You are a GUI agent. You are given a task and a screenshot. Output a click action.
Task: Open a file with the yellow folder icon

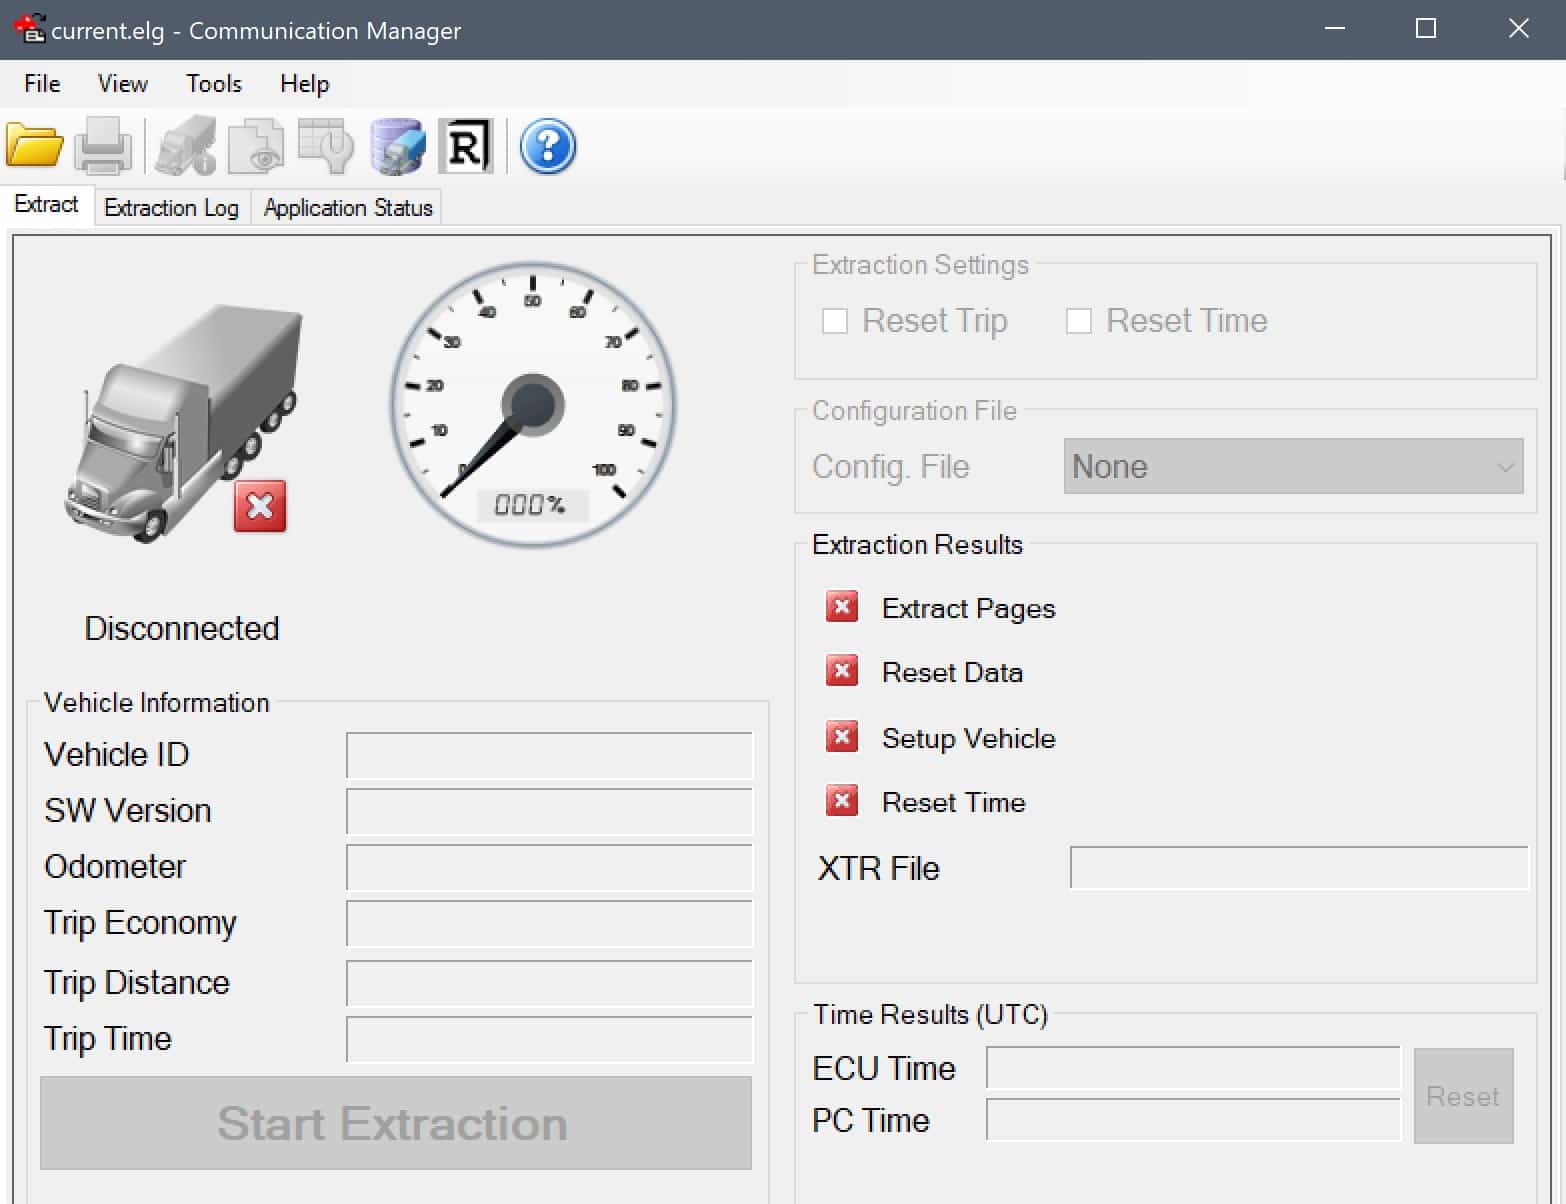34,146
